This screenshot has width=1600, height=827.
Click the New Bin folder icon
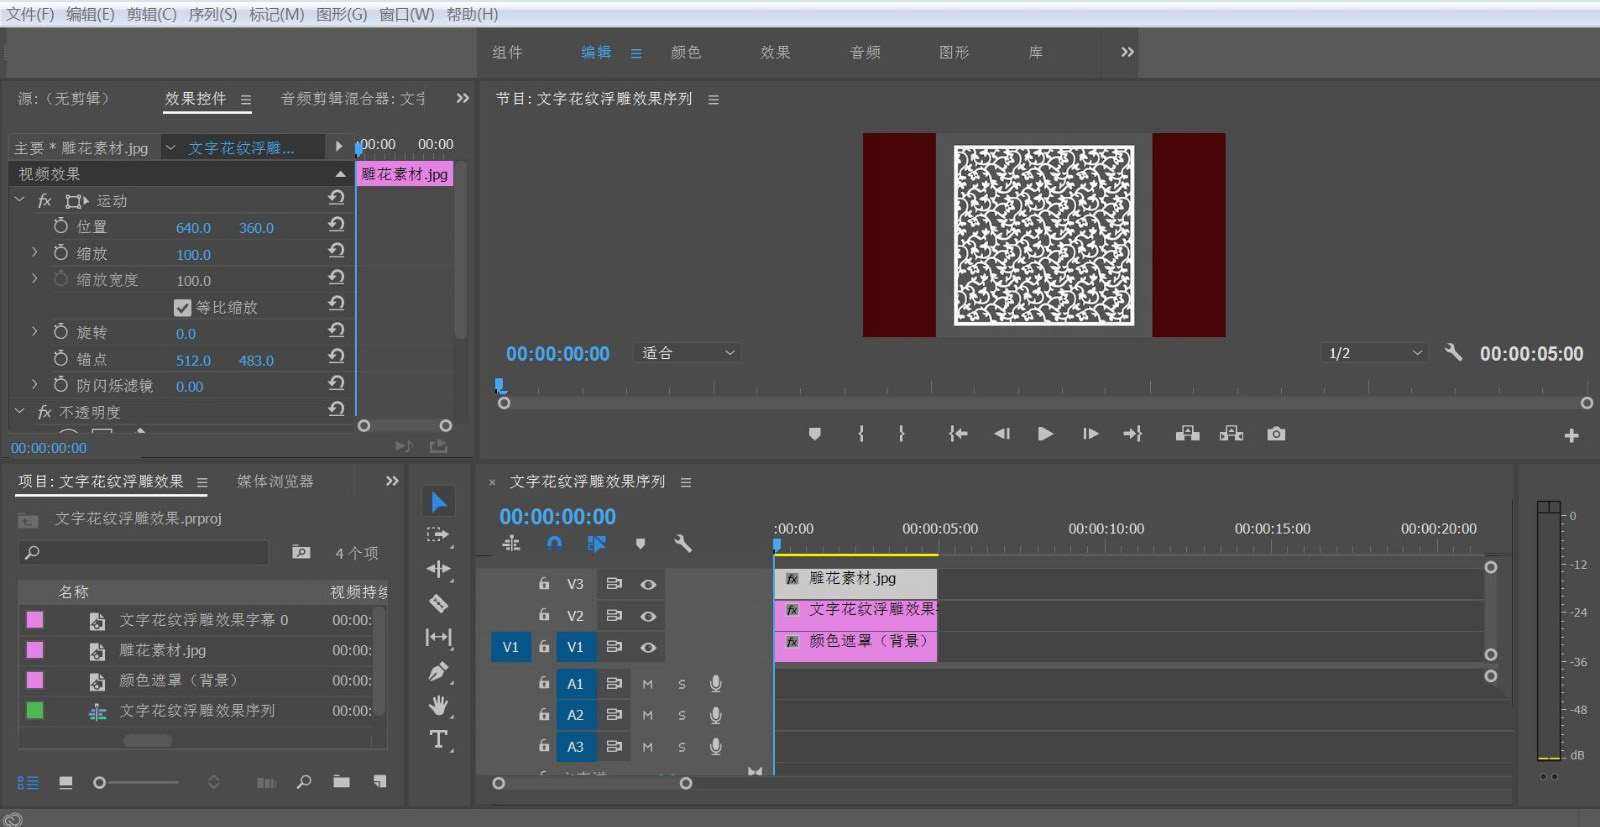point(341,782)
